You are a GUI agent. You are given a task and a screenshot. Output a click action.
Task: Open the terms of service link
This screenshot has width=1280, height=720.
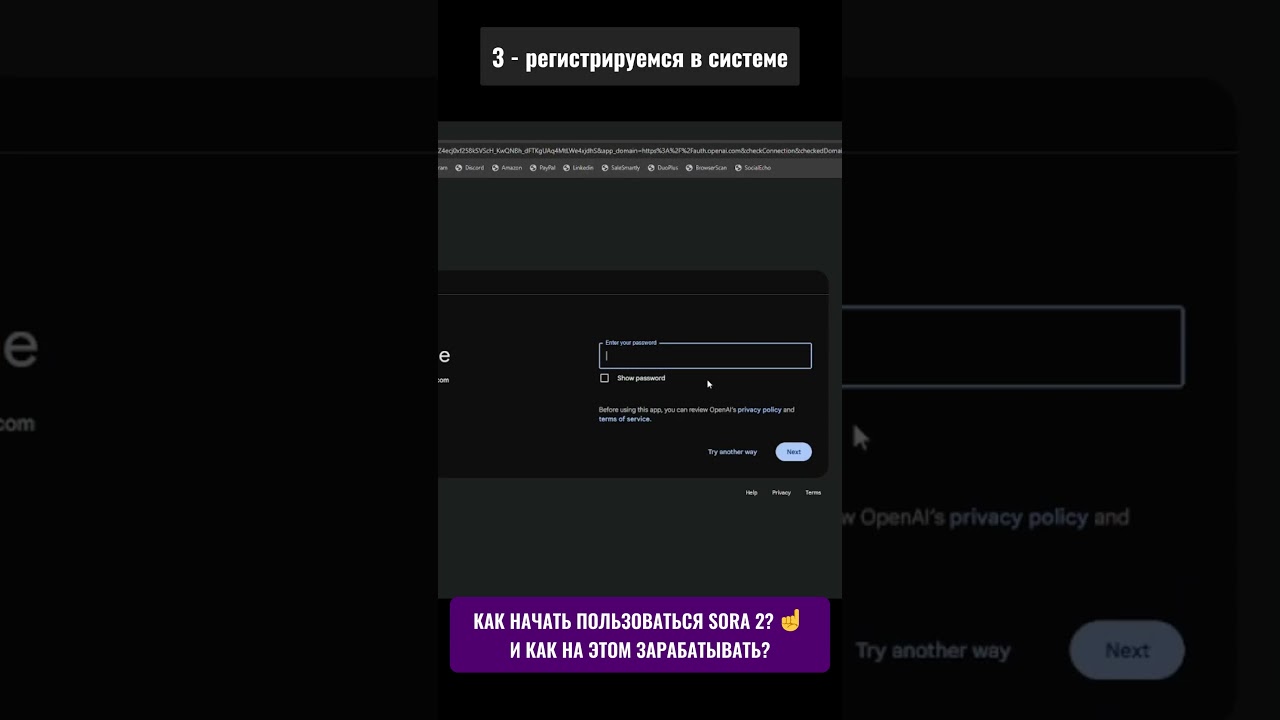pos(625,419)
